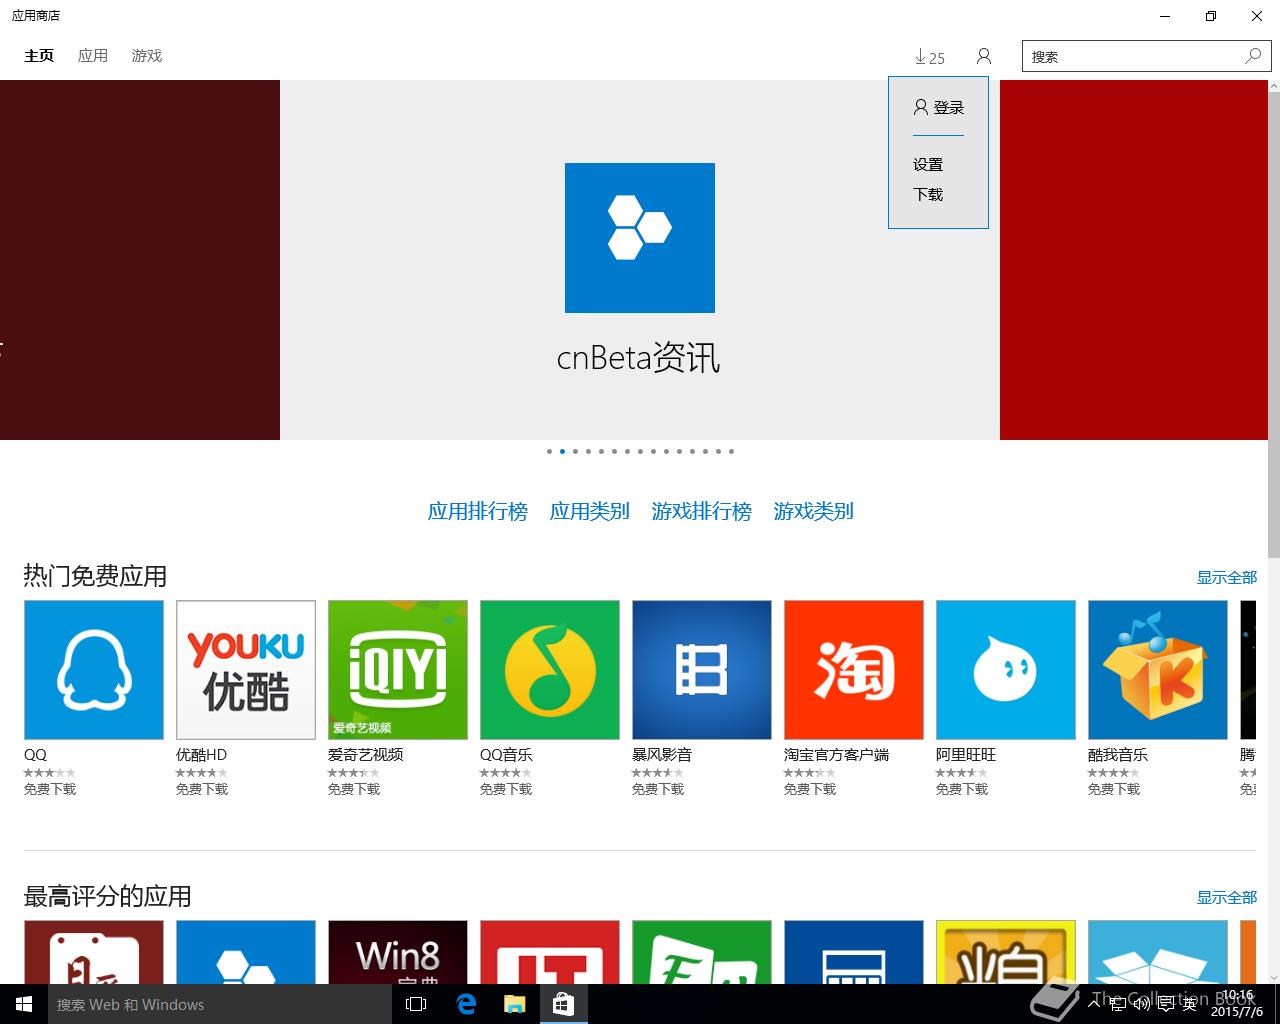The image size is (1280, 1024).
Task: Click 免费下载 under QQ音乐
Action: 506,789
